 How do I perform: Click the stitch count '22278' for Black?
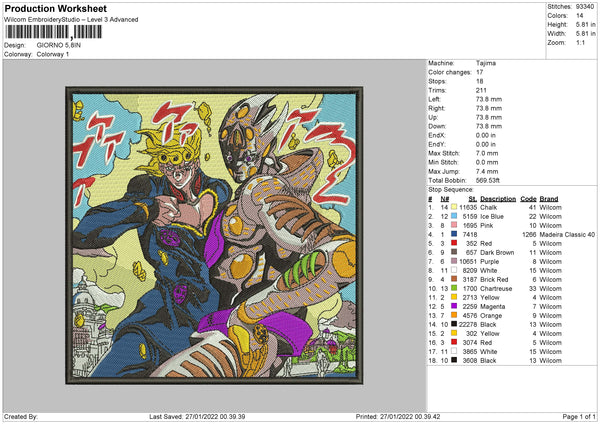point(468,325)
